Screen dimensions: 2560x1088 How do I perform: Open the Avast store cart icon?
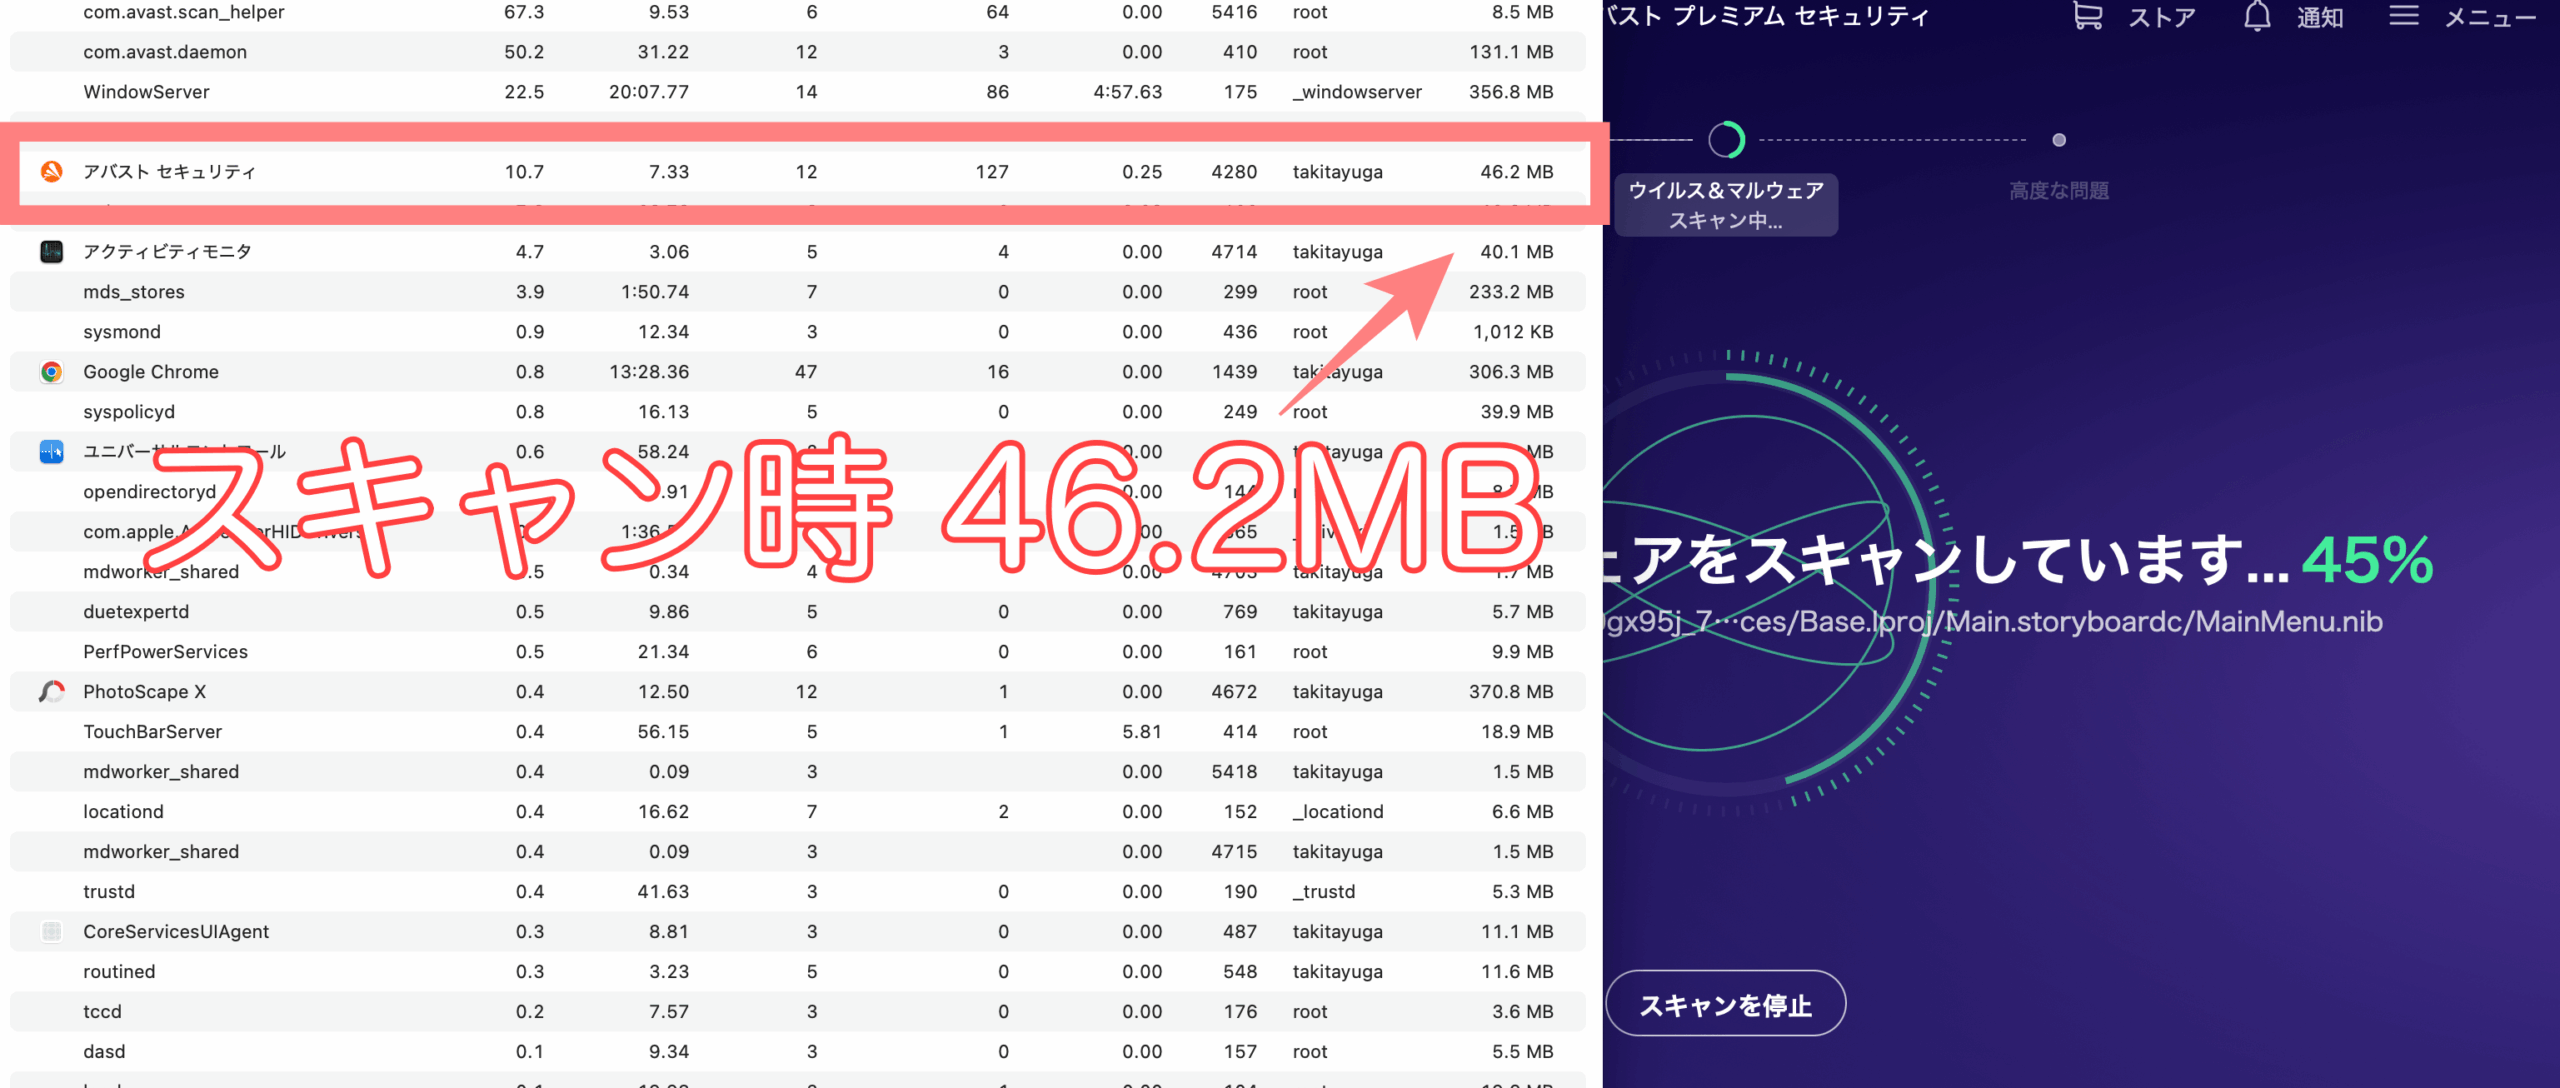coord(2088,16)
